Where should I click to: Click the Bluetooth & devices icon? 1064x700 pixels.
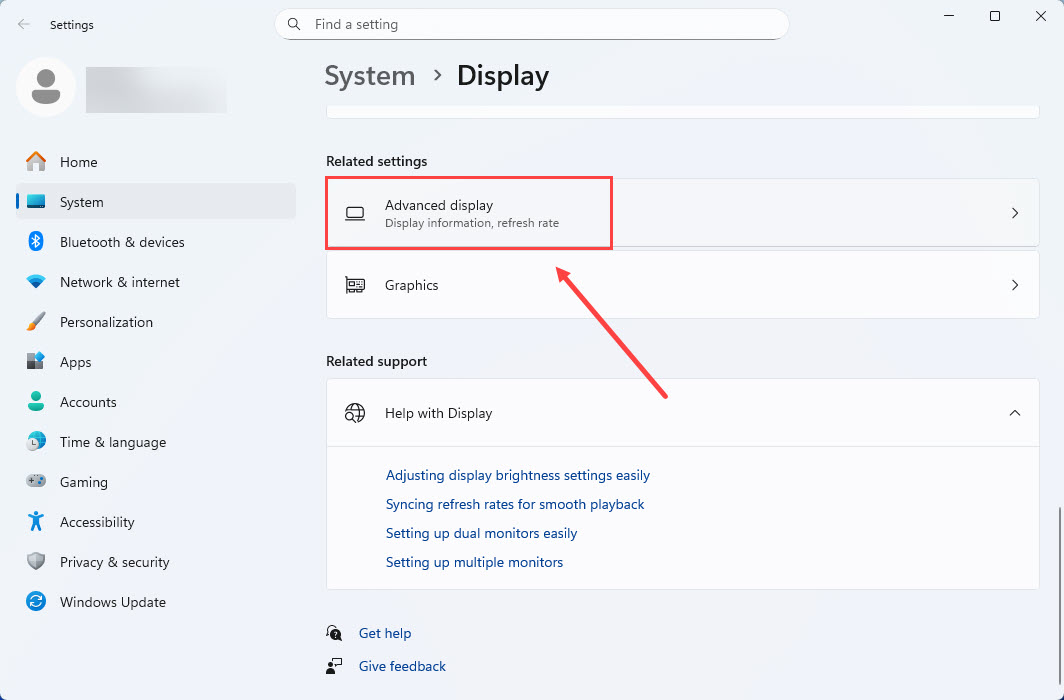(36, 242)
